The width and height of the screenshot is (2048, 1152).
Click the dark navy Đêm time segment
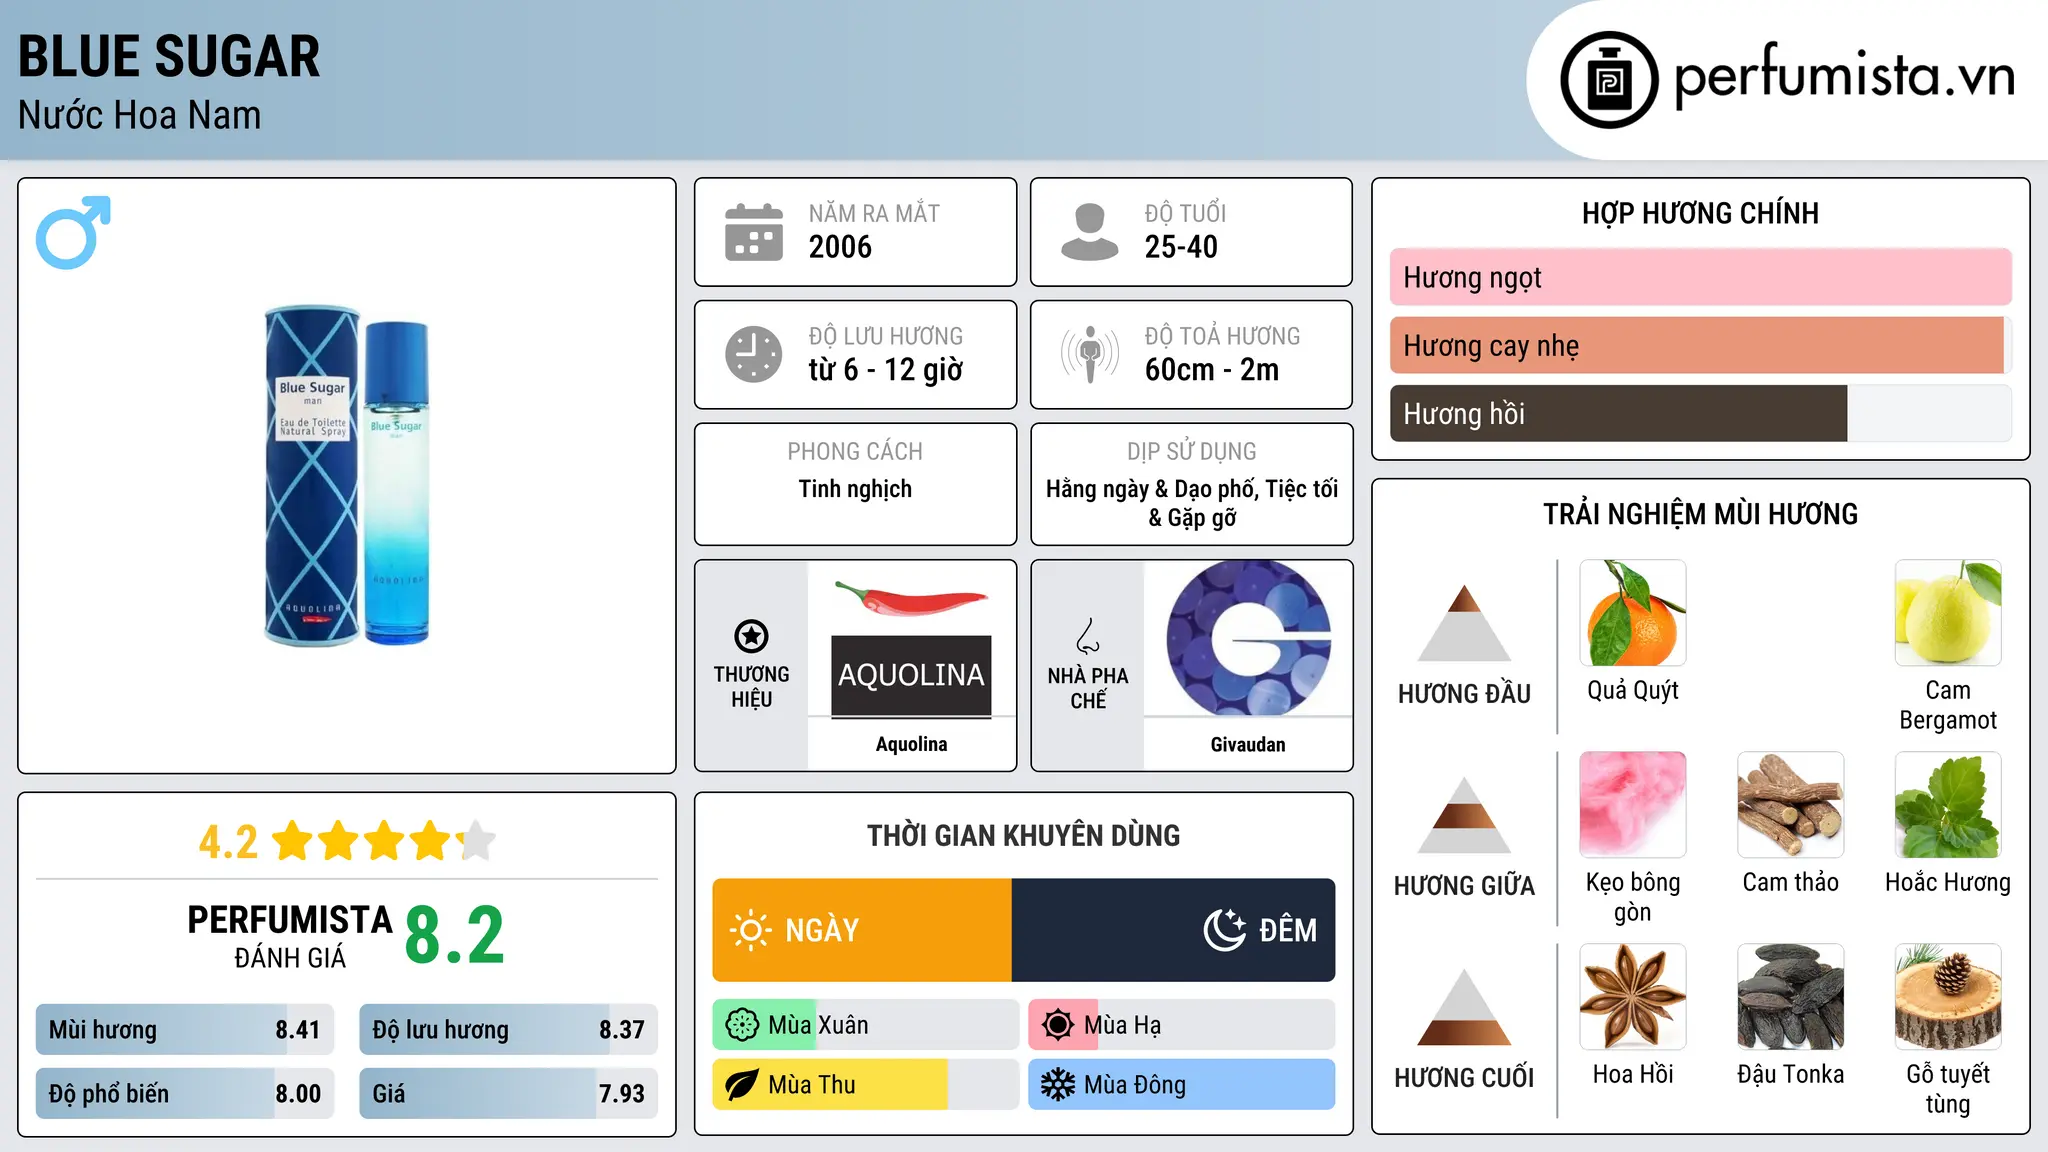[x=1173, y=930]
